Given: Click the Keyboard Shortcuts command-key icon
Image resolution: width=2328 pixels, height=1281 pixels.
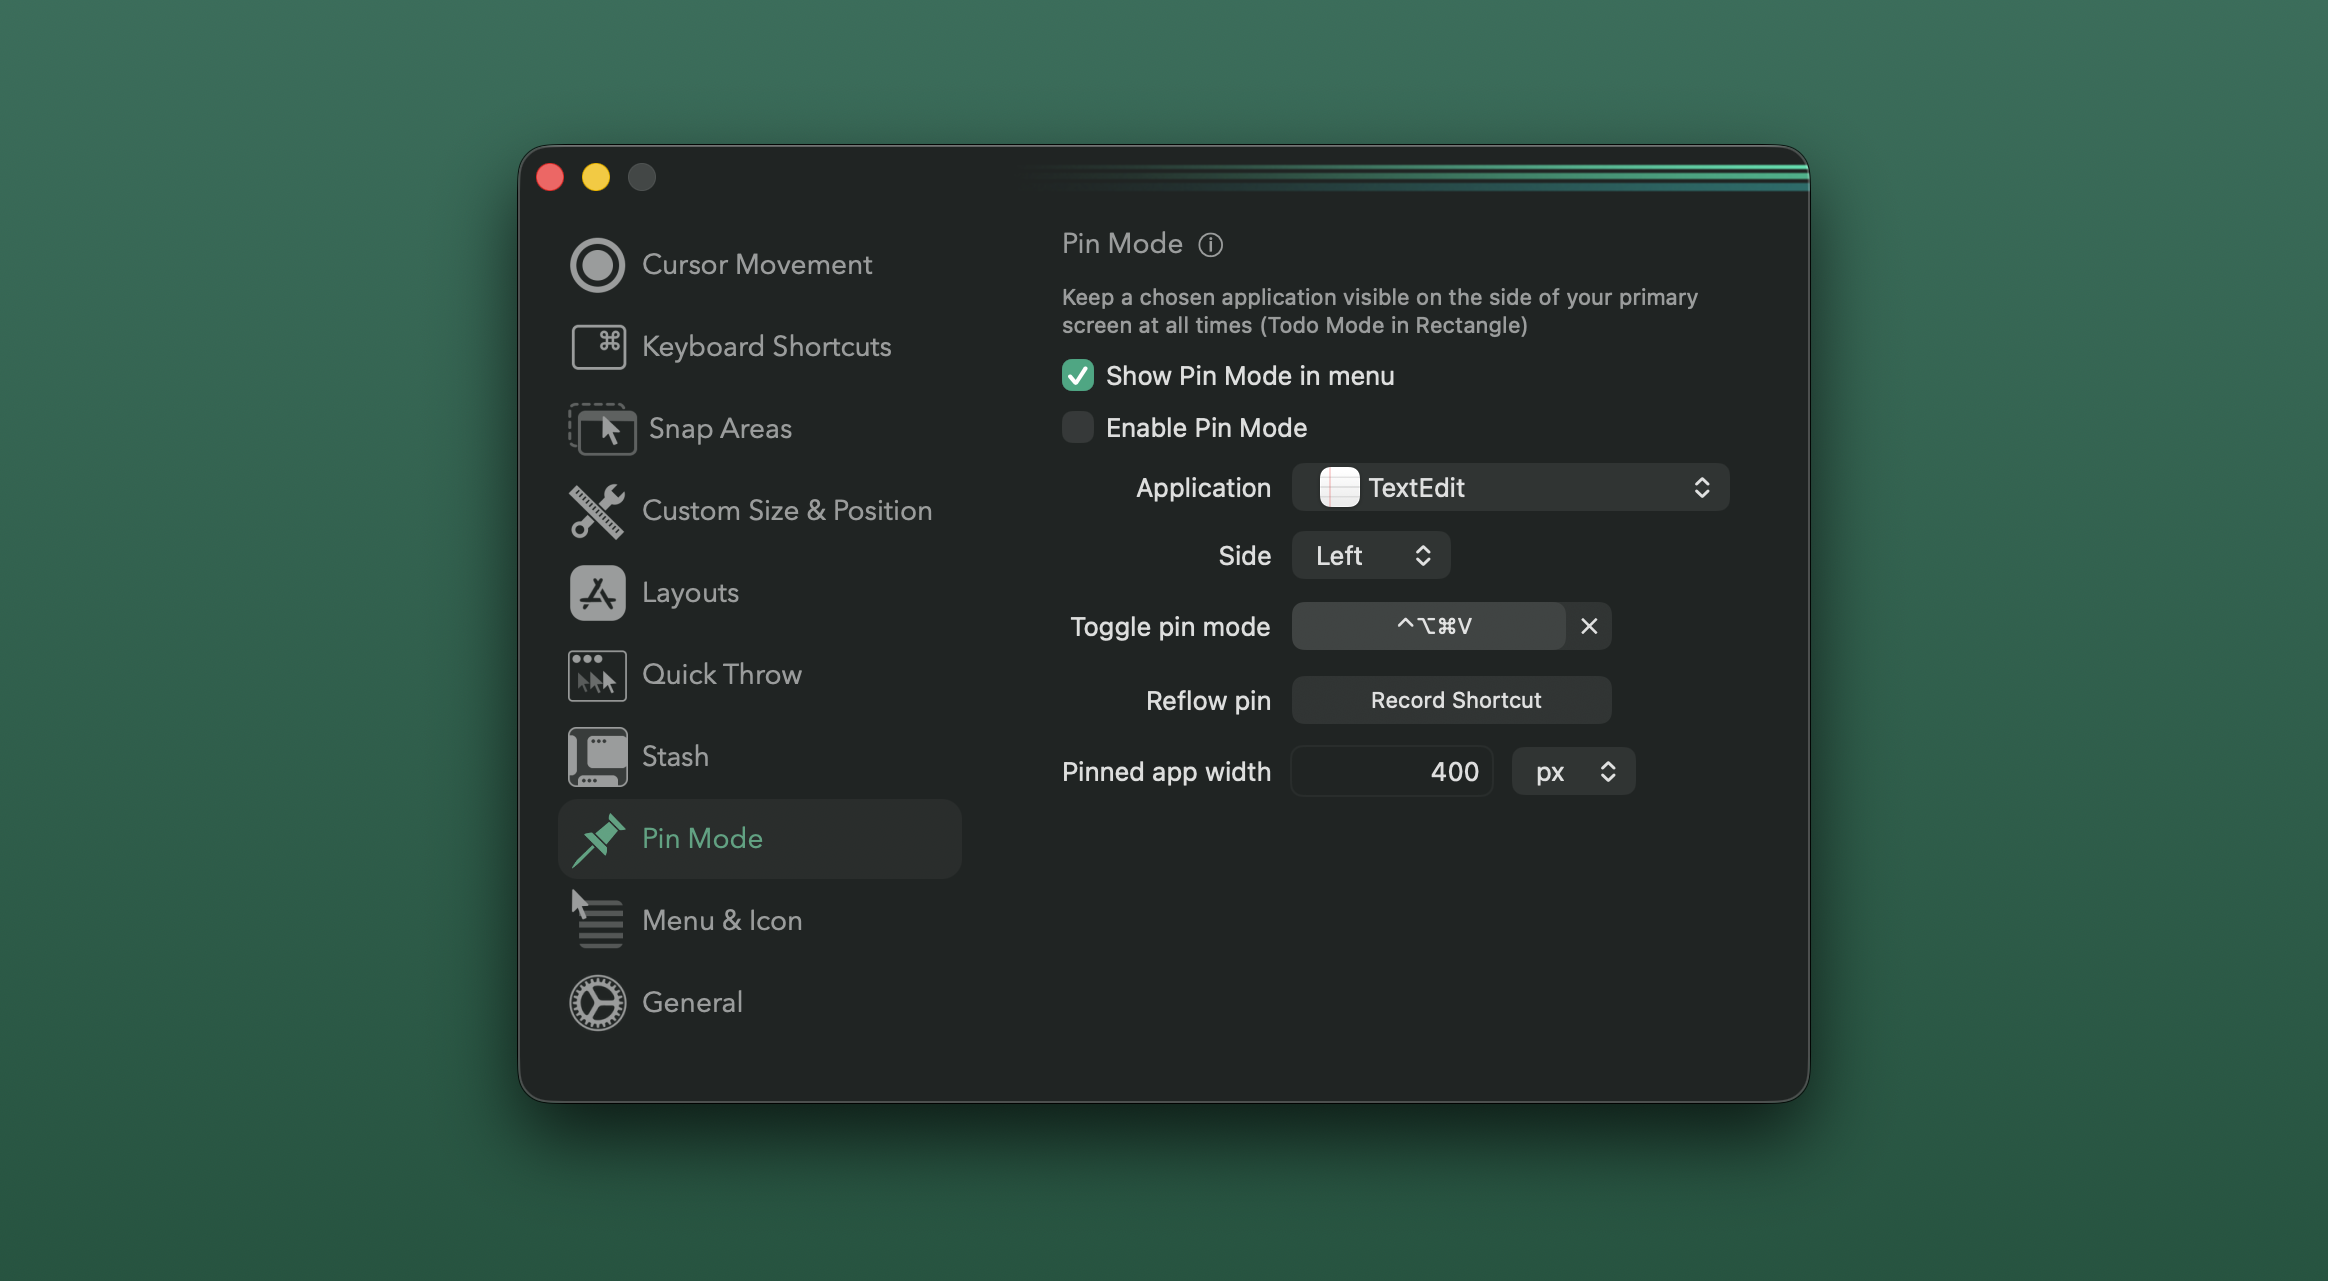Looking at the screenshot, I should (598, 347).
